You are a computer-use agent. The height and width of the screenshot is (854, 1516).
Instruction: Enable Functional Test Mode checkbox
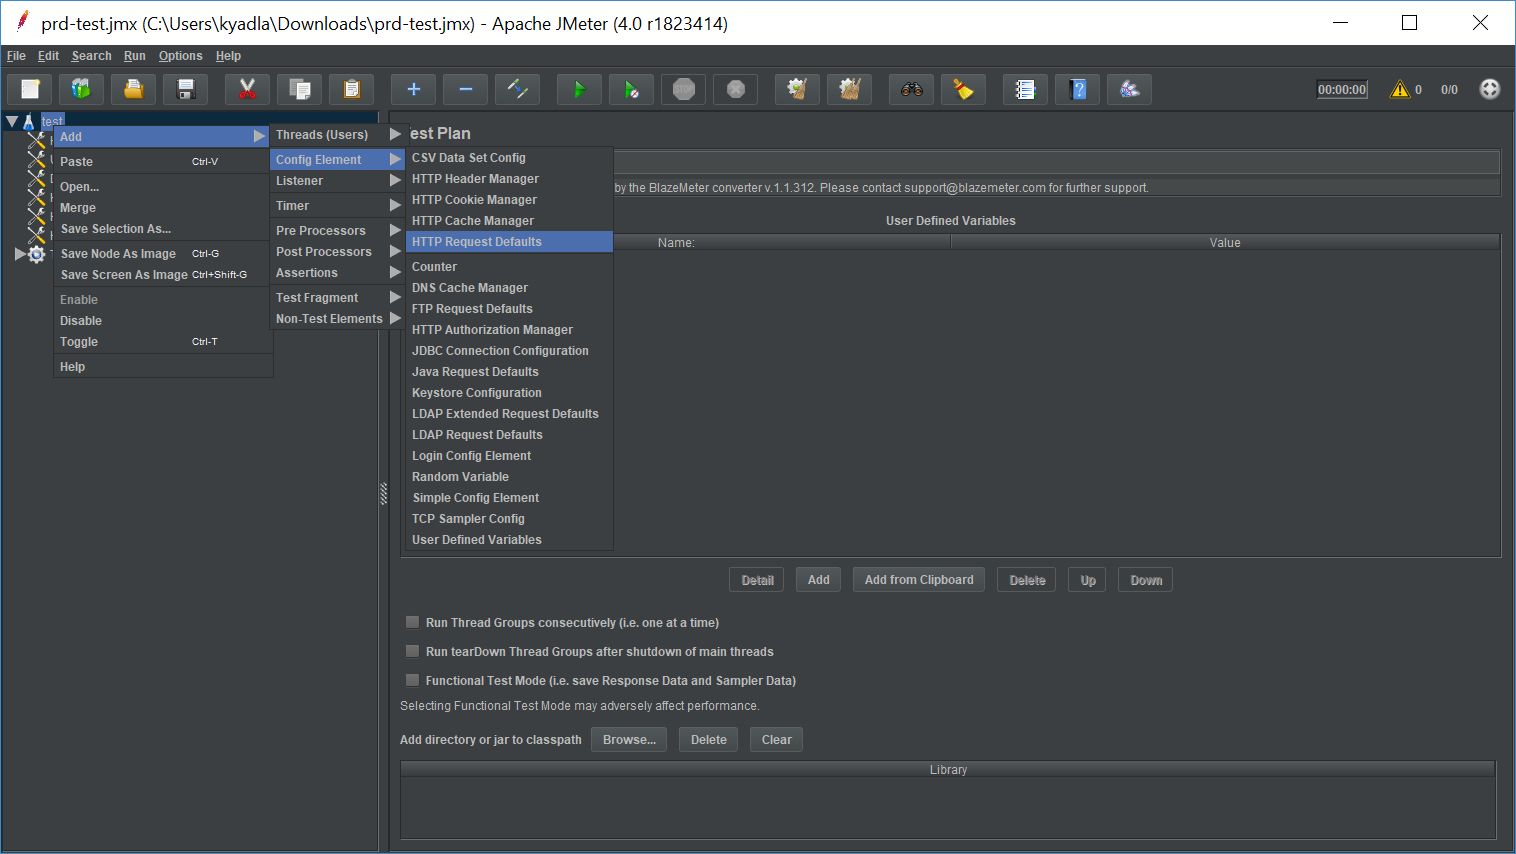[x=412, y=680]
